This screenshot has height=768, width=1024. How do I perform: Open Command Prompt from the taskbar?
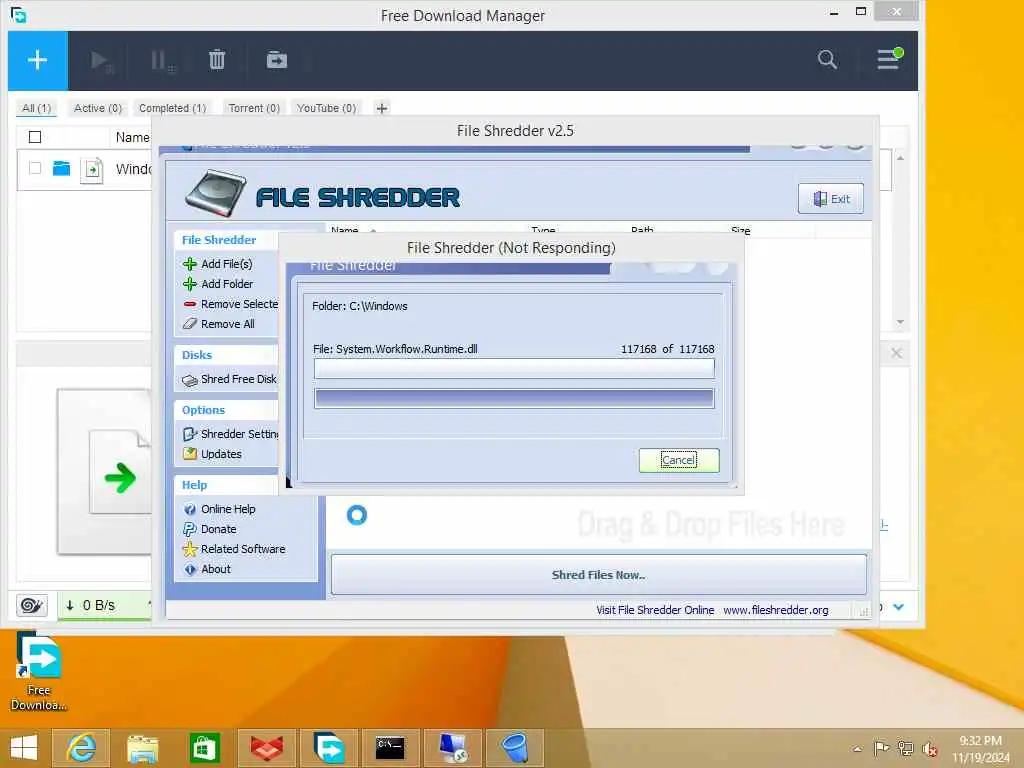(x=391, y=748)
